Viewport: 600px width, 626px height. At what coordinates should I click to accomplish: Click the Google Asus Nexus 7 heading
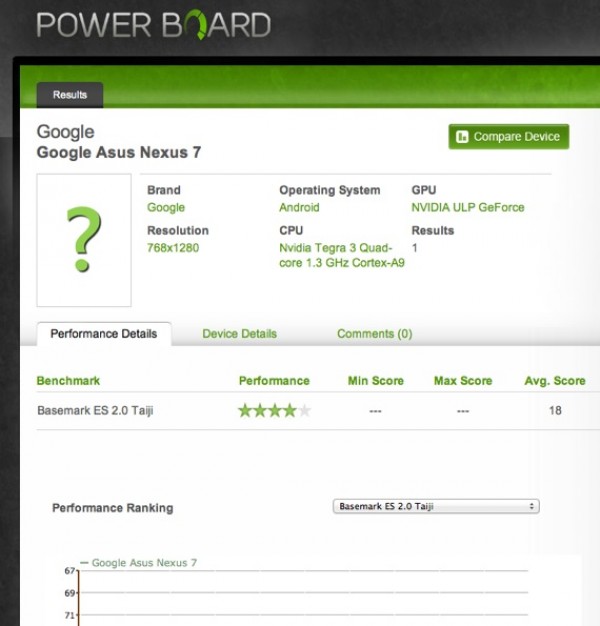coord(119,153)
